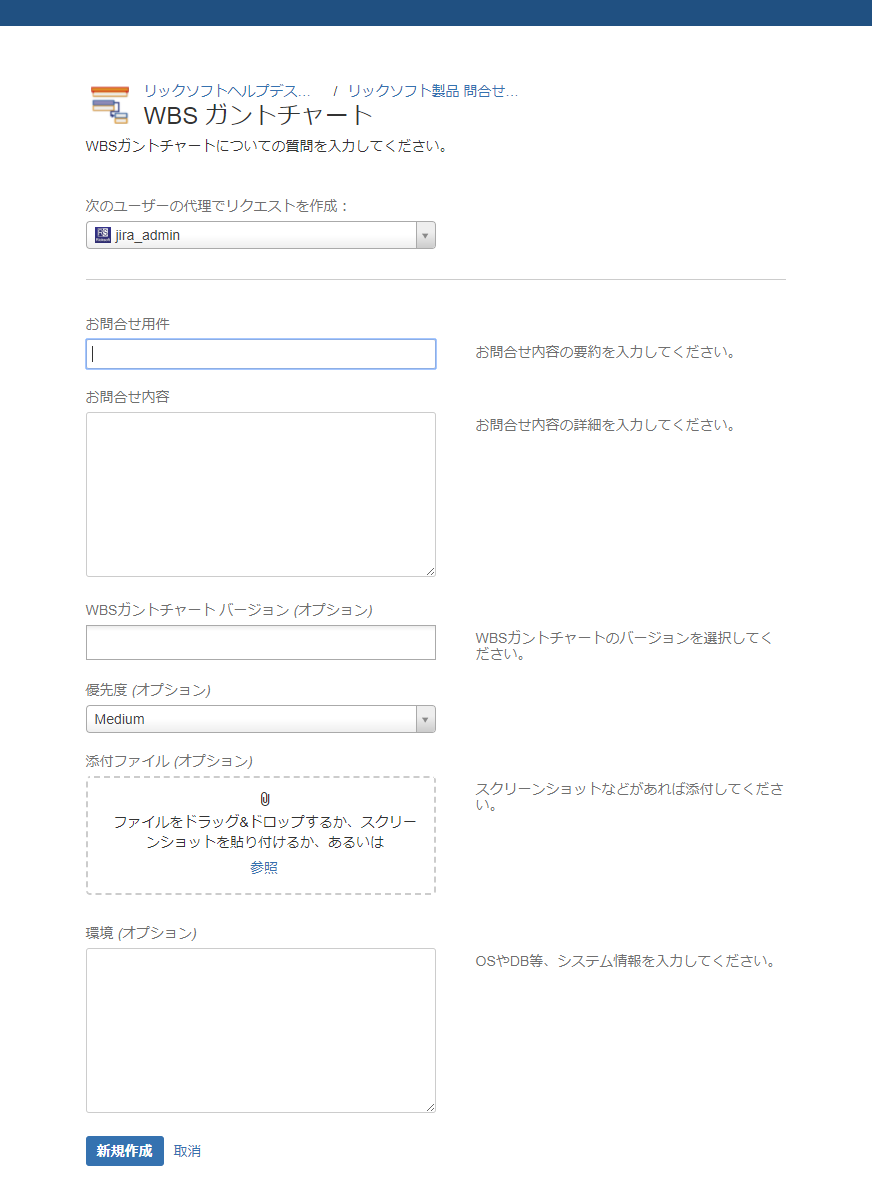Click the 取消 cancel link
This screenshot has width=872, height=1189.
pos(187,1151)
